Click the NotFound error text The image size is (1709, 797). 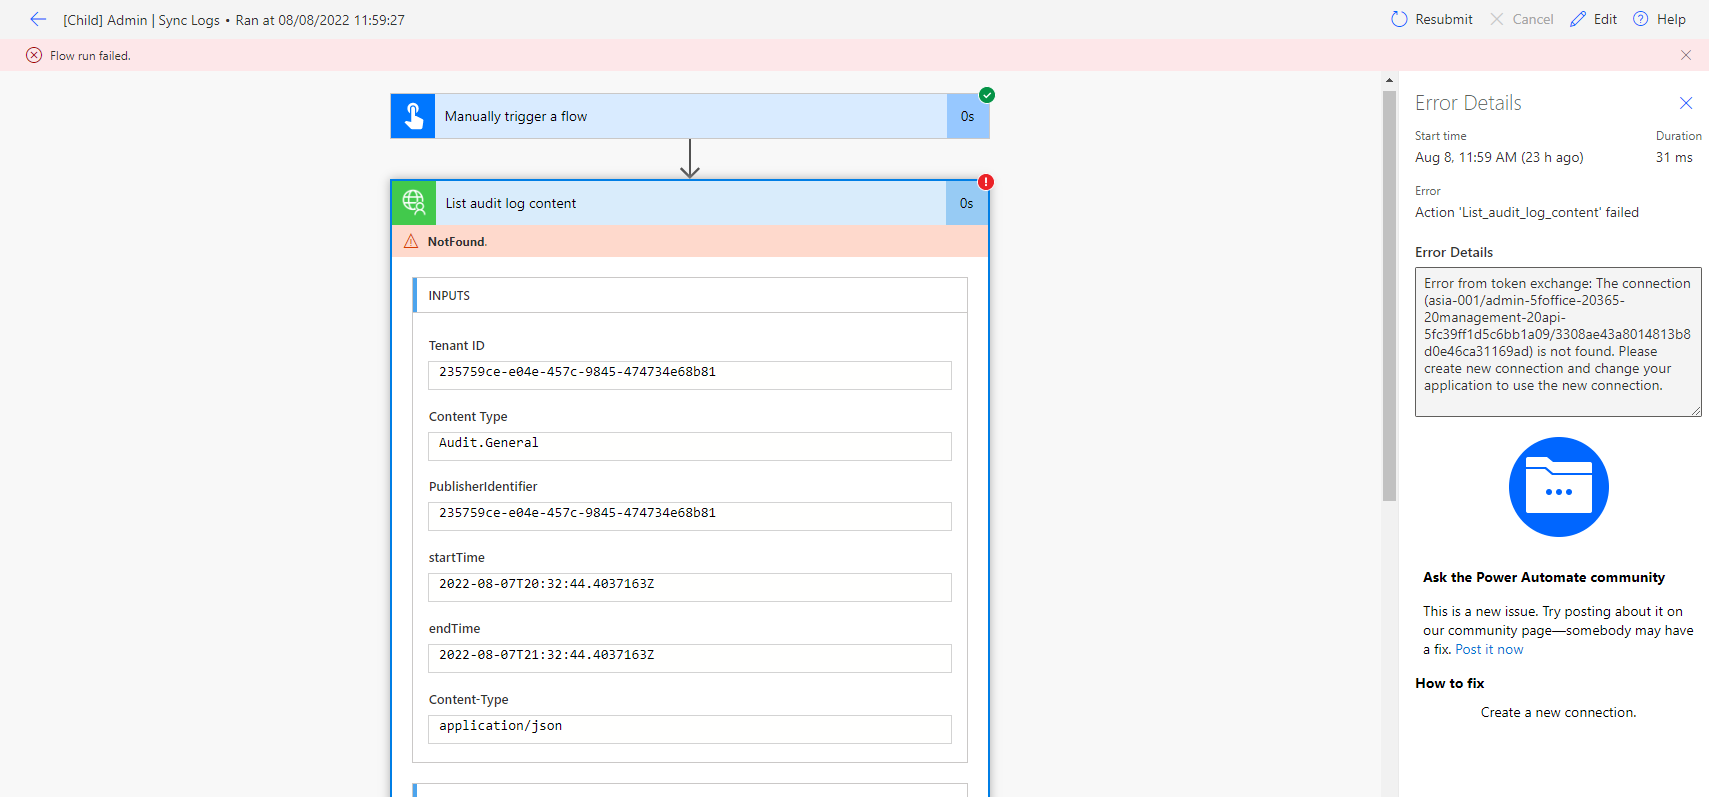click(x=457, y=242)
